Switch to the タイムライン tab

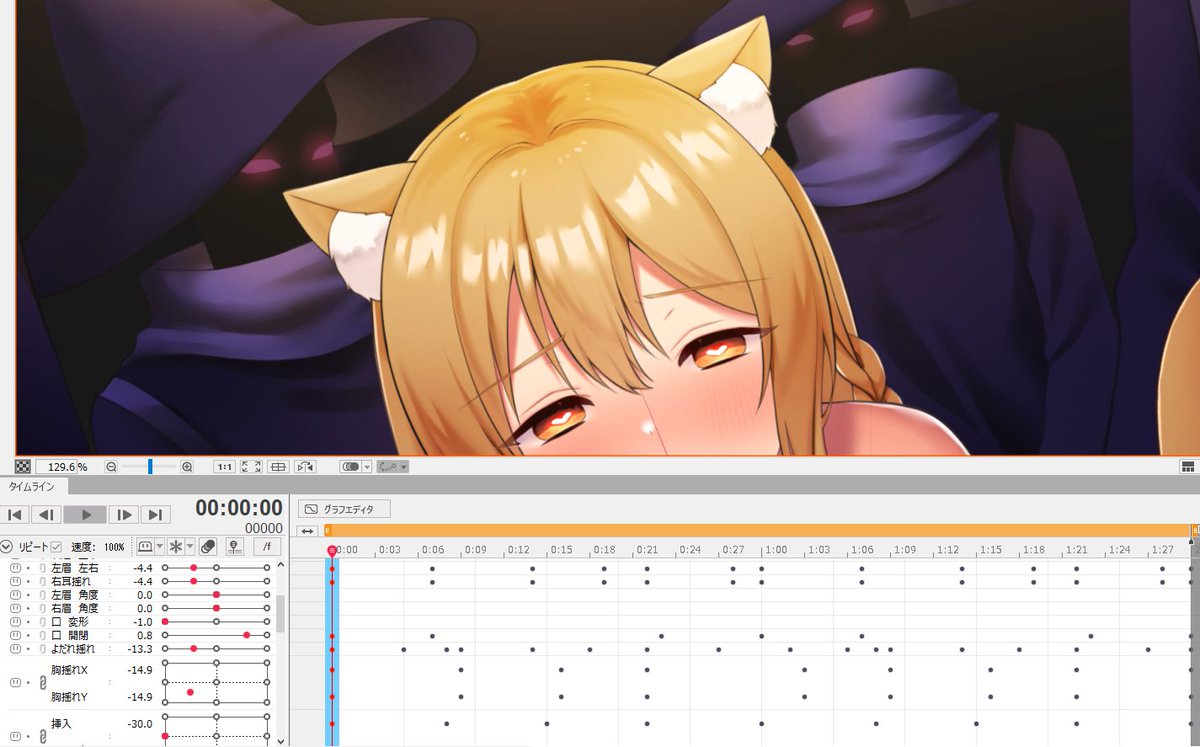[33, 487]
